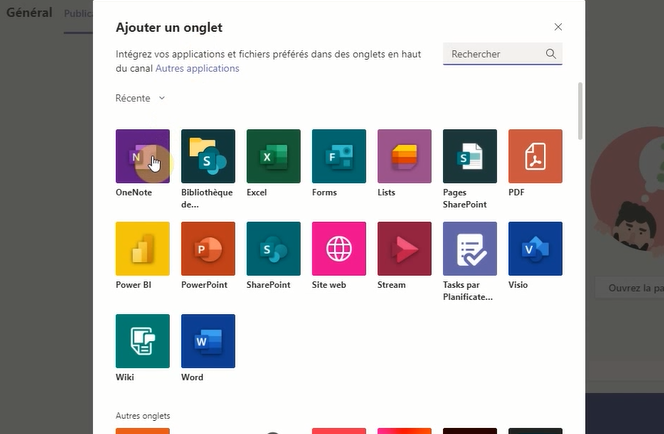This screenshot has height=434, width=664.
Task: Click the Autres onglets section heading
Action: point(143,416)
